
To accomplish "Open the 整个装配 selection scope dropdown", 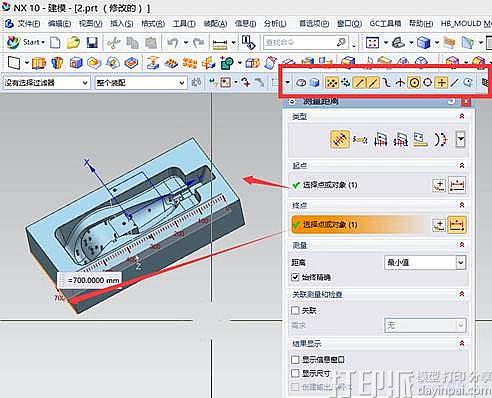I will (x=140, y=82).
